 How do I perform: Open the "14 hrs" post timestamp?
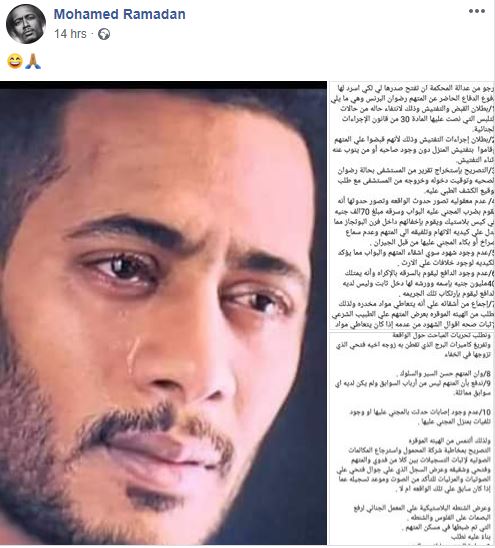point(70,34)
